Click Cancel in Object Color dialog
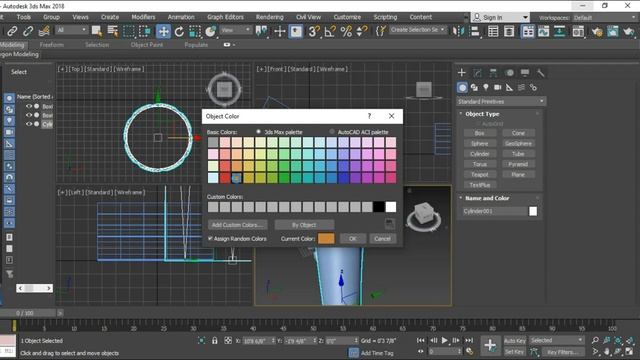This screenshot has height=360, width=640. point(382,239)
